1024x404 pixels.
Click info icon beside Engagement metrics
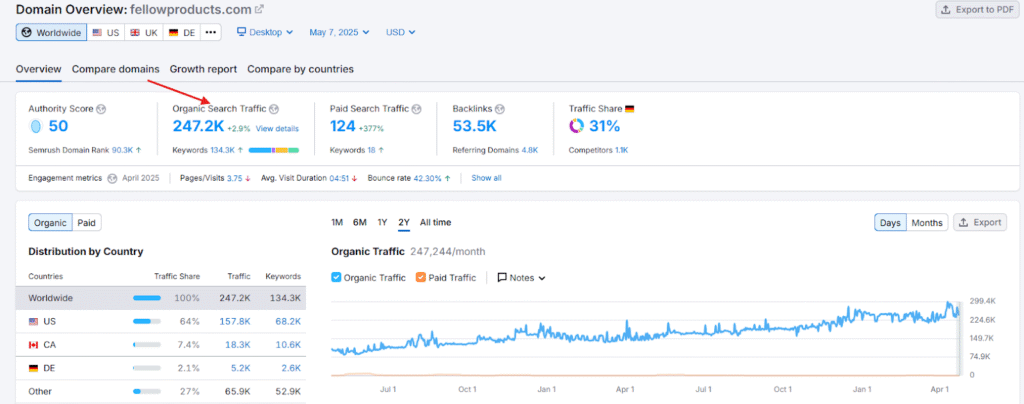[112, 178]
